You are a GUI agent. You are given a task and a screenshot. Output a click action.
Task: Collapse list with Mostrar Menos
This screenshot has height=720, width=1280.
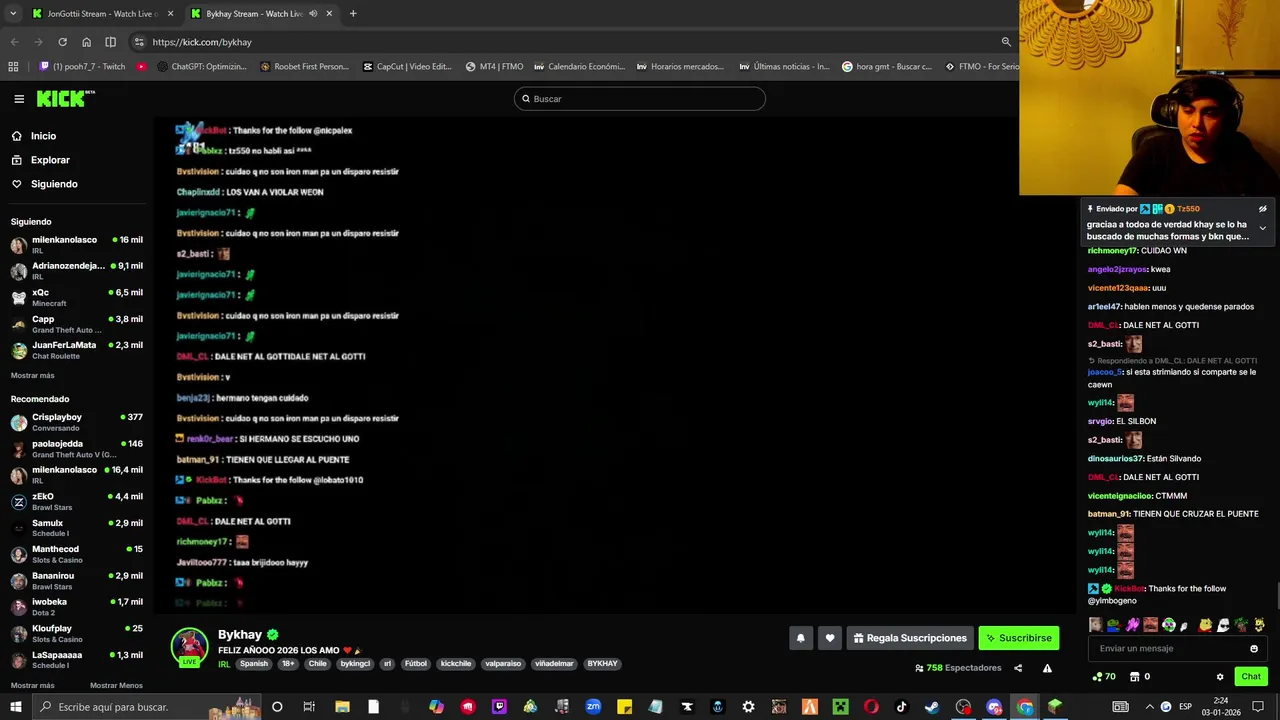116,686
